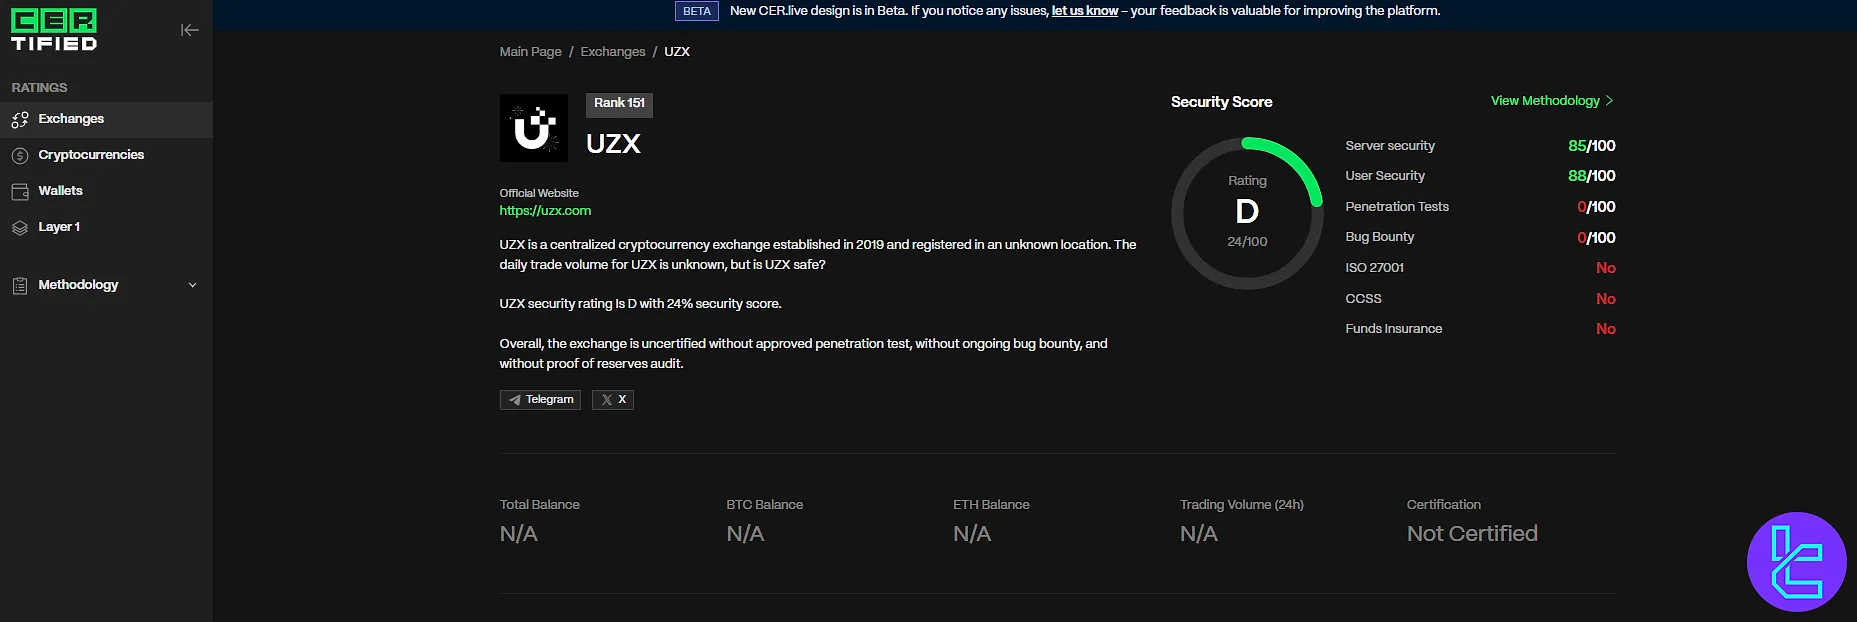Click the Certification label

tap(1444, 505)
